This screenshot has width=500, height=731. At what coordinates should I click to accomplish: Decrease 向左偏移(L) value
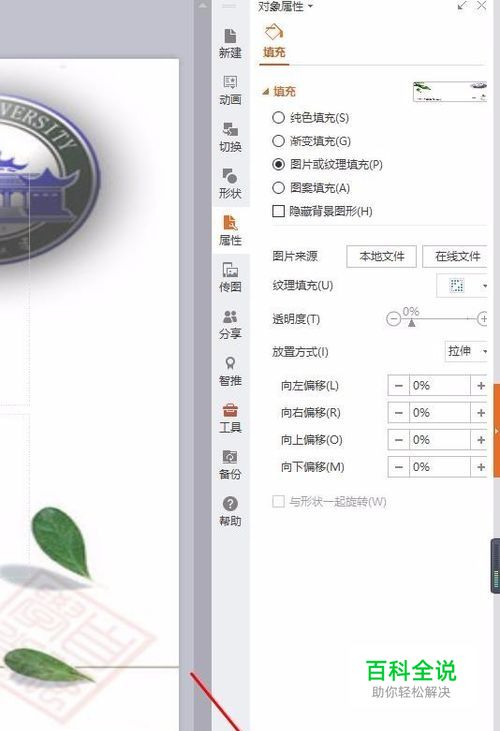[x=398, y=386]
